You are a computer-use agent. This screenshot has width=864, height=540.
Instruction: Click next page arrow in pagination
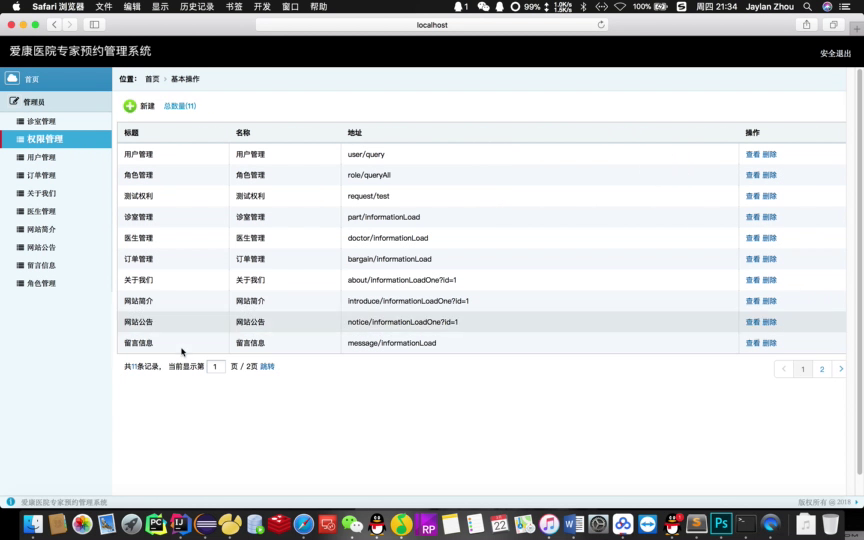[840, 369]
